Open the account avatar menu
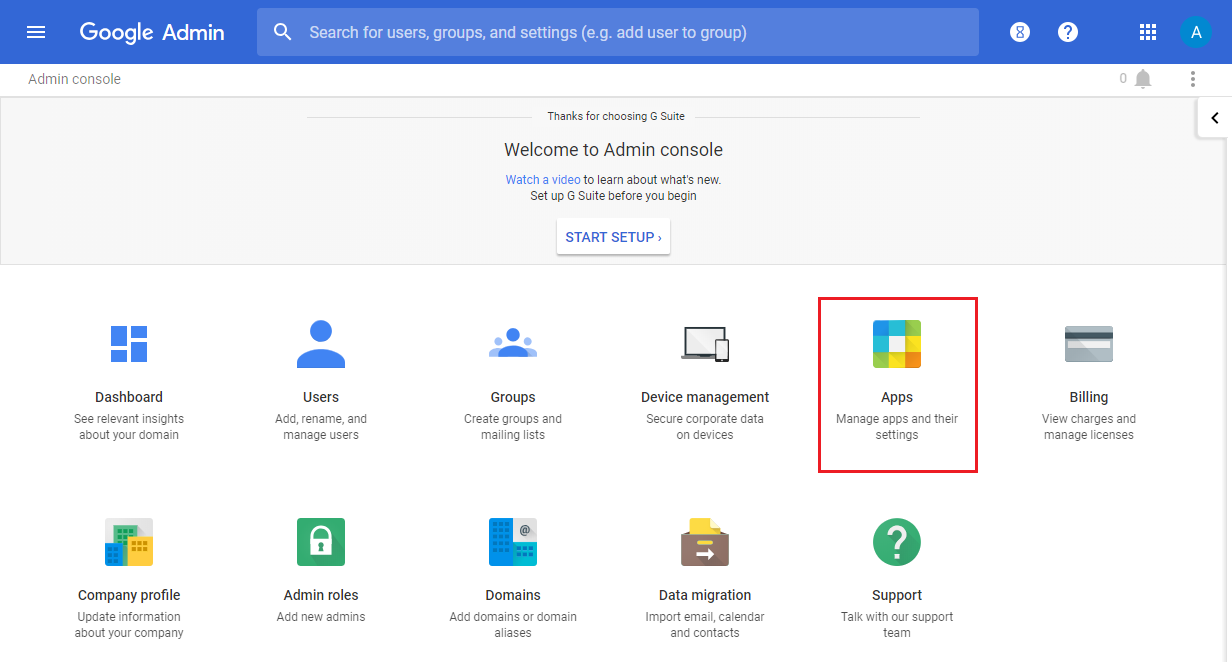The image size is (1232, 662). tap(1196, 32)
